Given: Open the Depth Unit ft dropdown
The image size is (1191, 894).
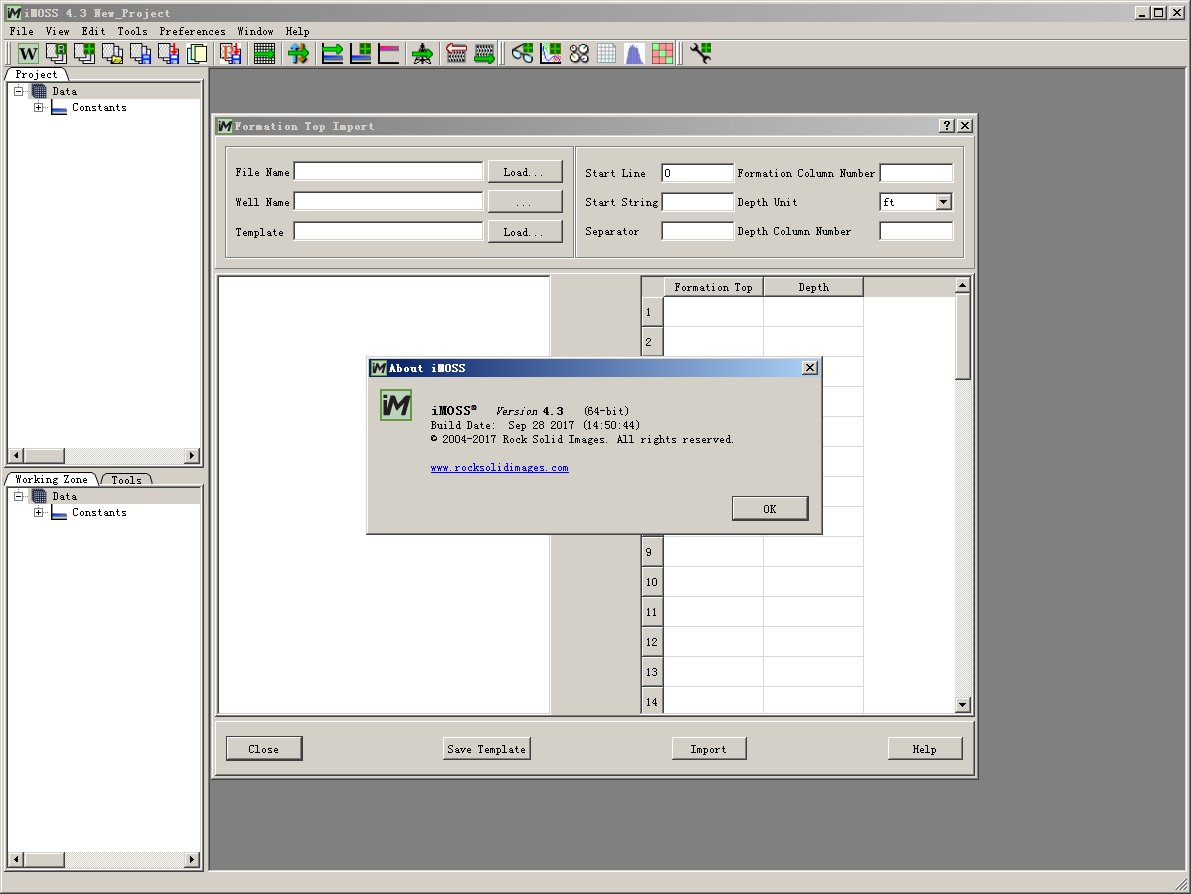Looking at the screenshot, I should 943,202.
